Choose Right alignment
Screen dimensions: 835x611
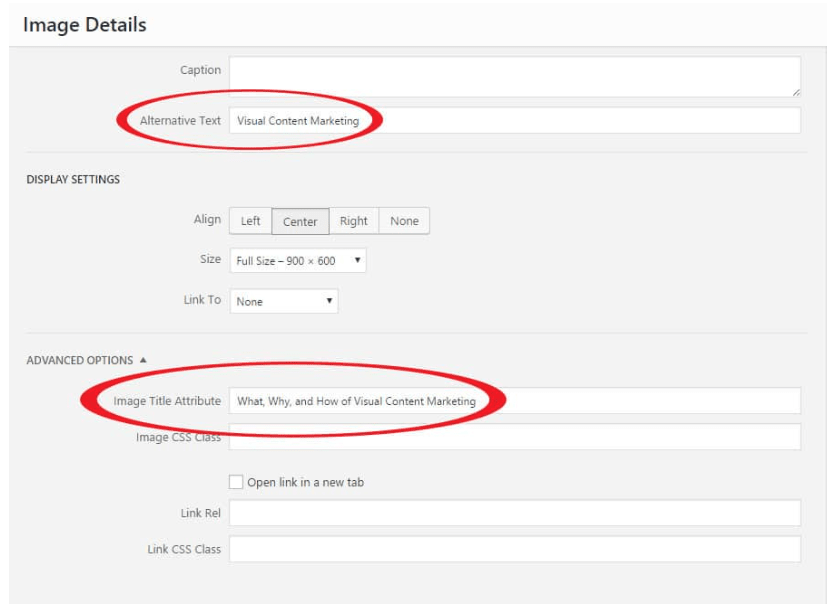pyautogui.click(x=353, y=221)
